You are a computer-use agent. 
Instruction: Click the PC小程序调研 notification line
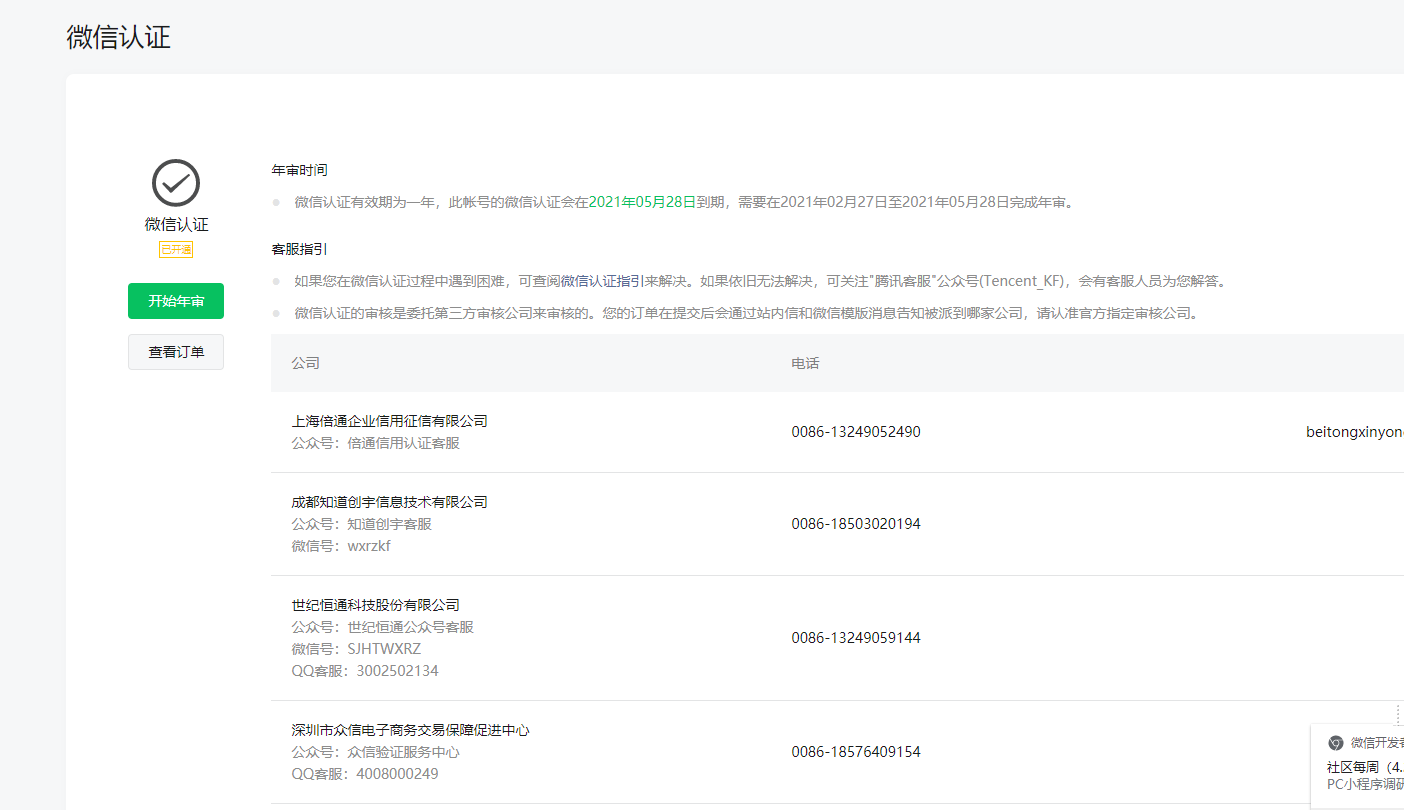[x=1365, y=784]
